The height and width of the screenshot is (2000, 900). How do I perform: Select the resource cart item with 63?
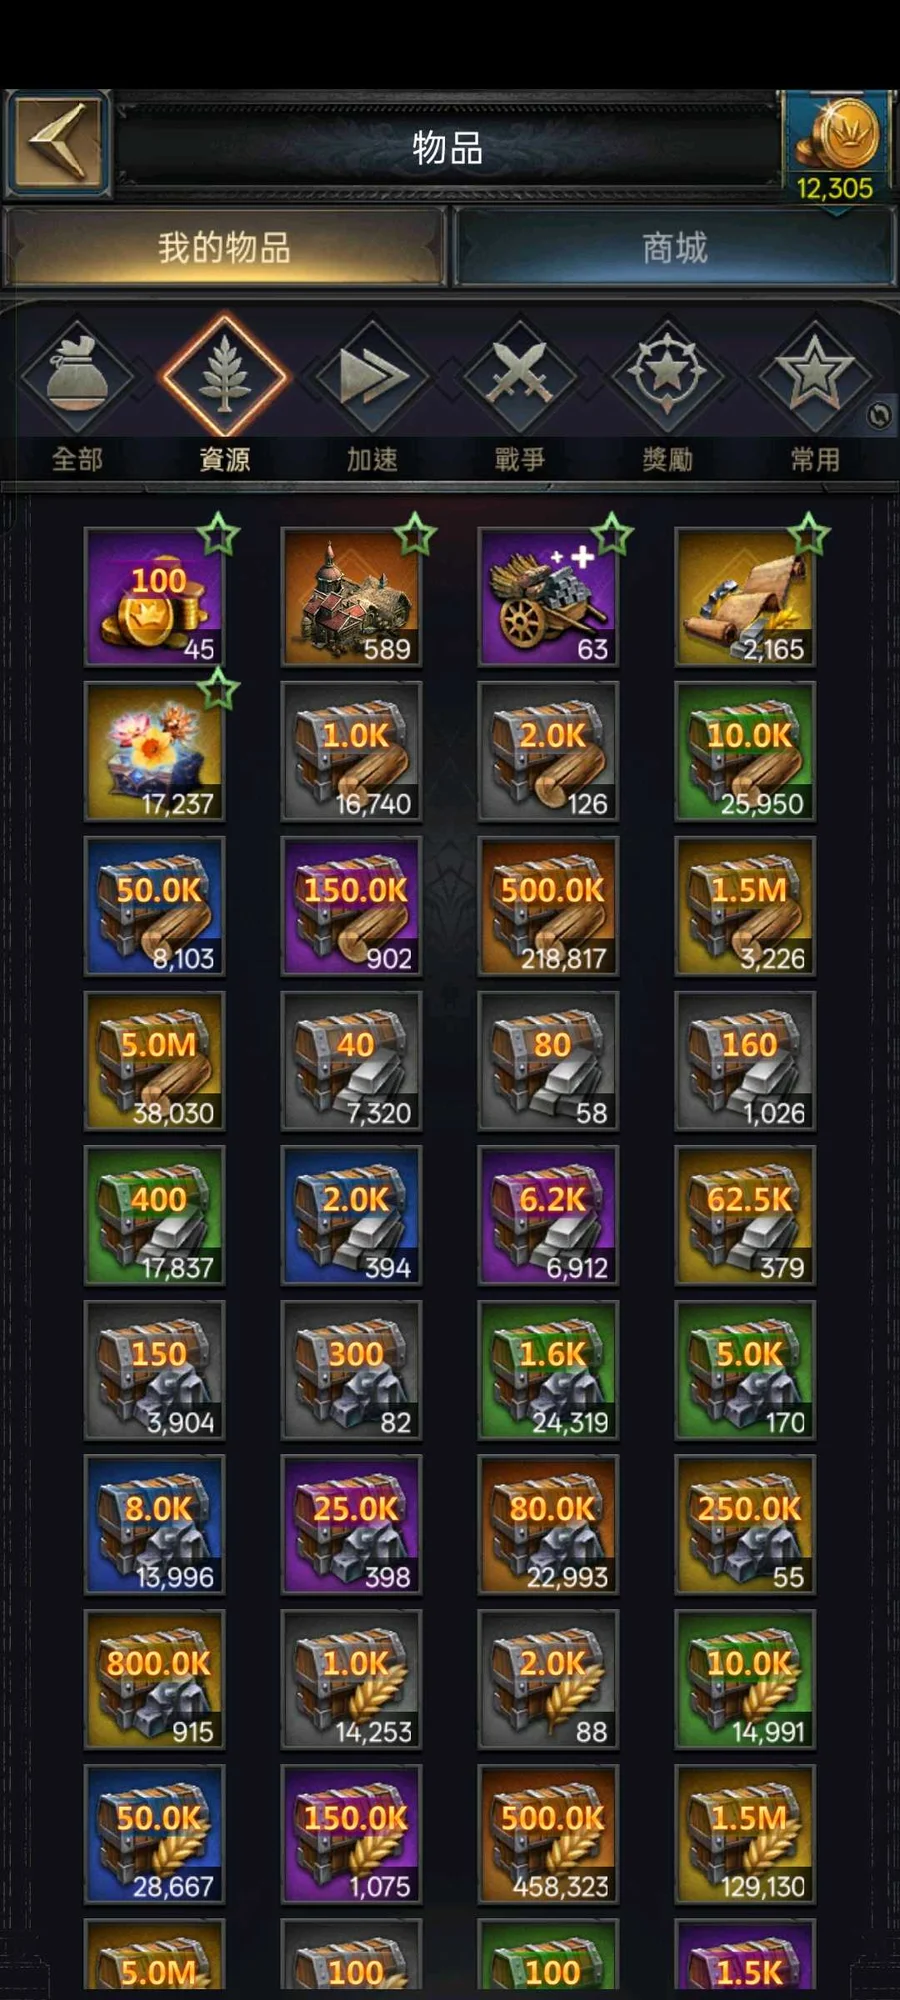click(x=548, y=598)
